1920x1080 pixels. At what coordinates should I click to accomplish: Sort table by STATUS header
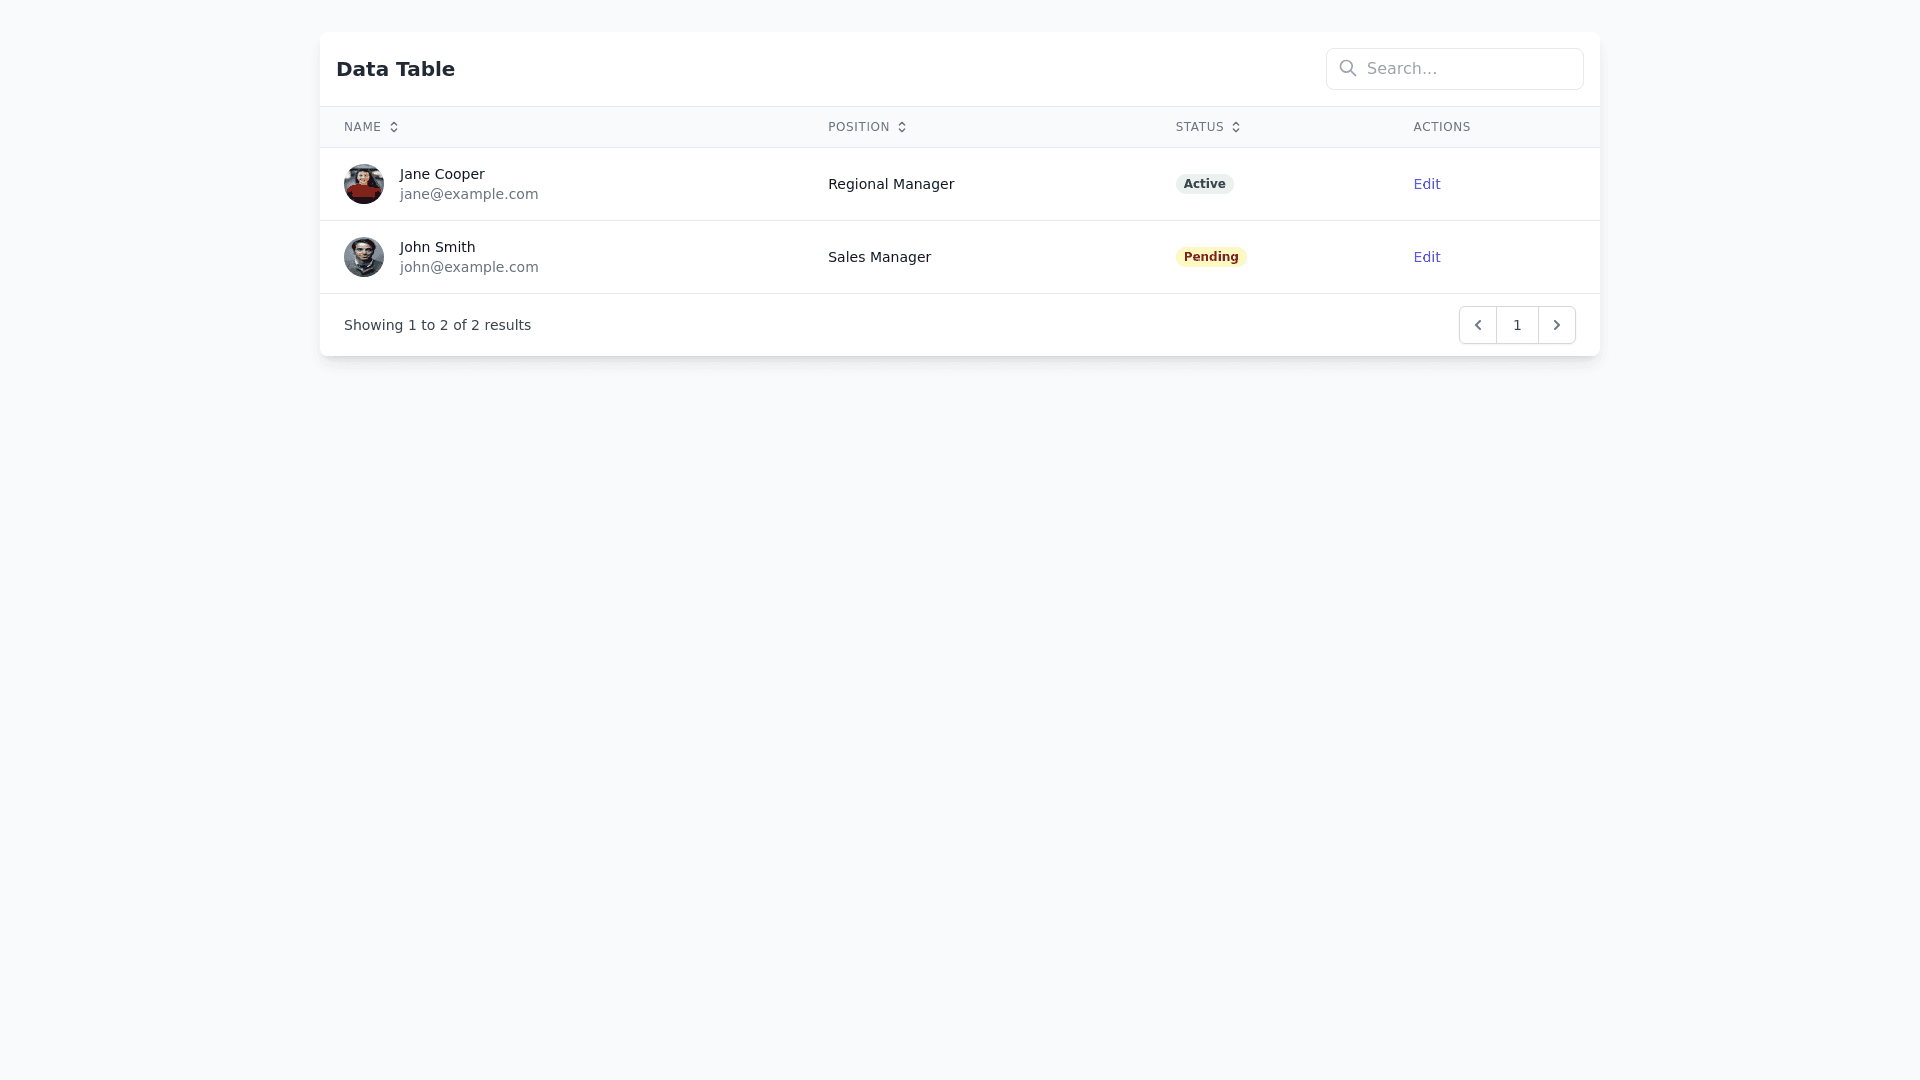coord(1199,127)
